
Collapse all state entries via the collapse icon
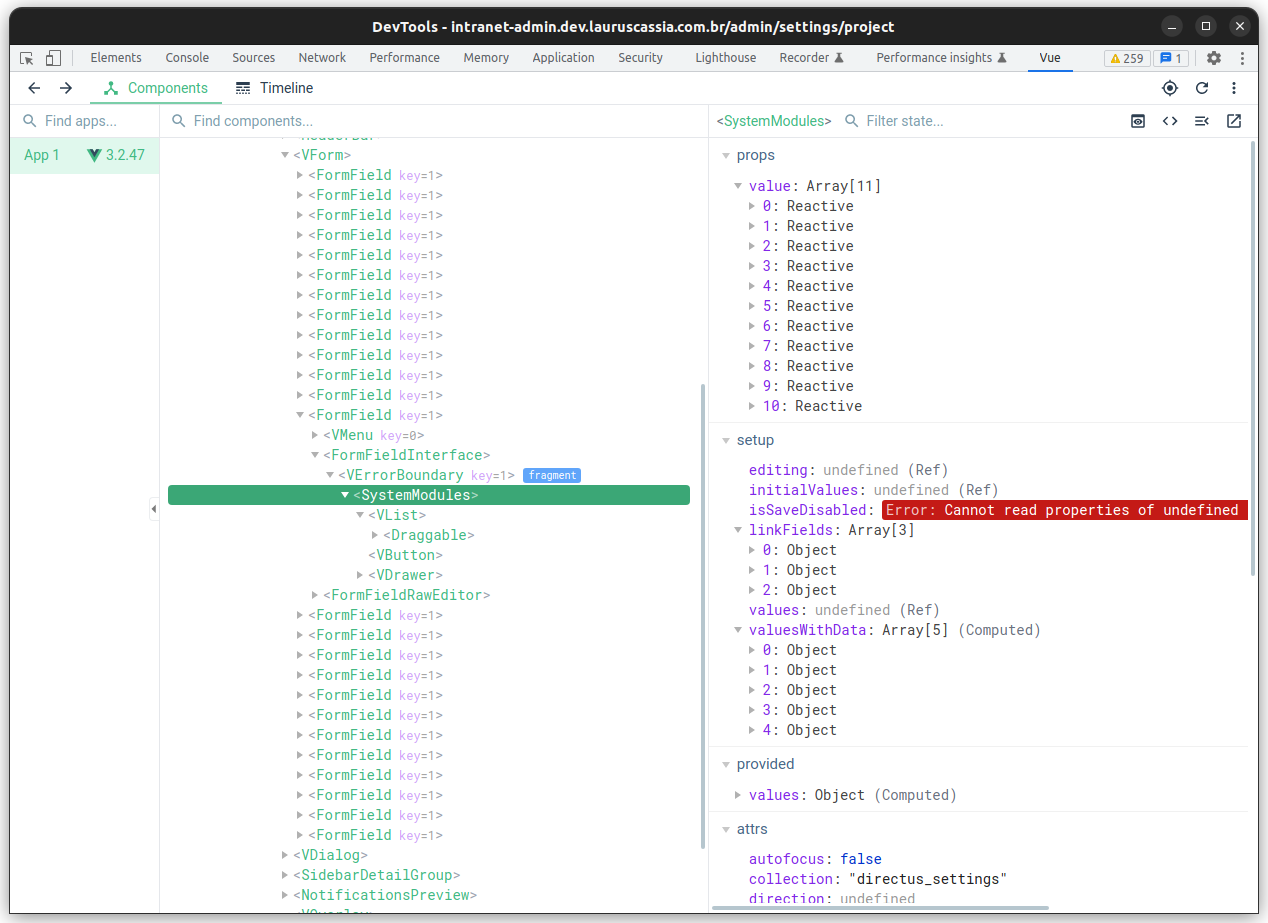[1202, 121]
